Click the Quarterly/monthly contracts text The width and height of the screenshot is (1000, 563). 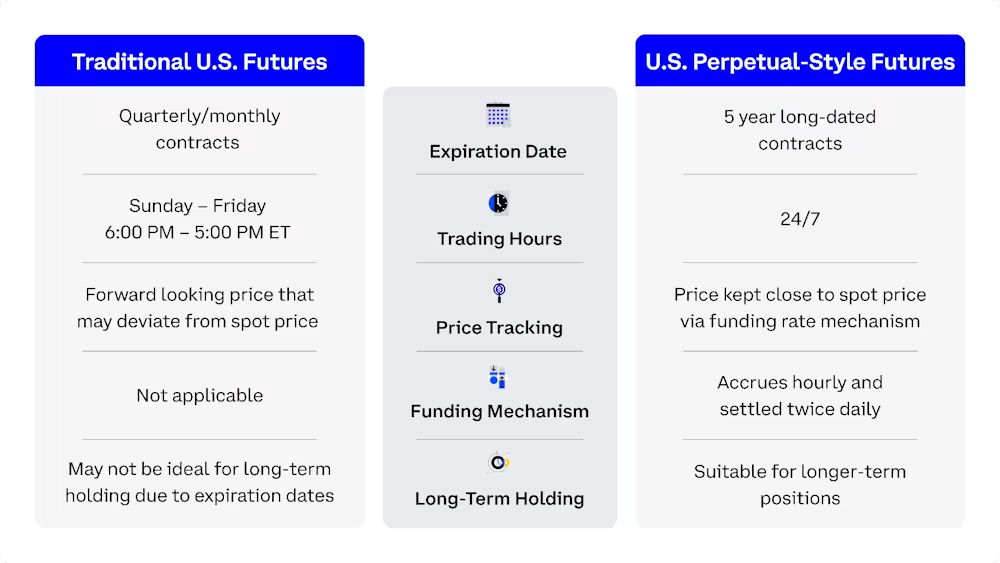[x=199, y=129]
